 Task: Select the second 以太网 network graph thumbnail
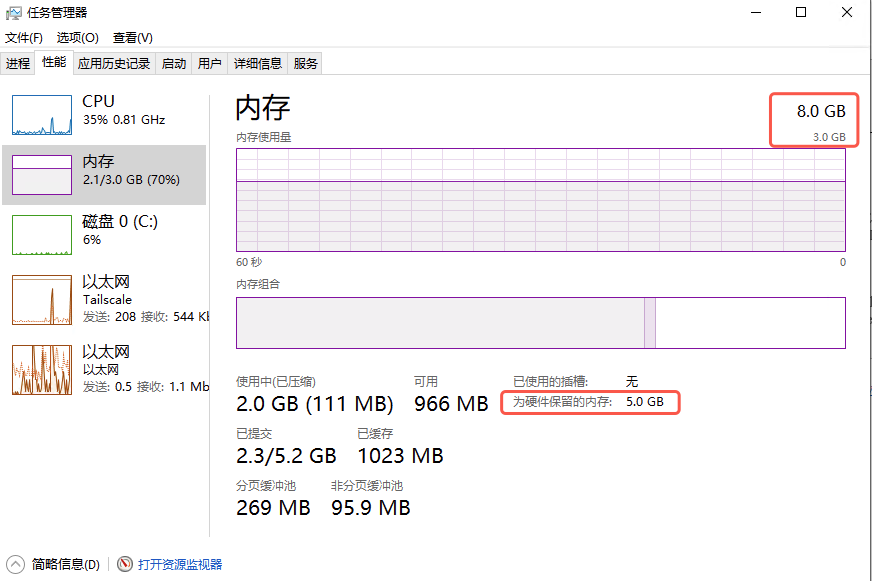(42, 370)
